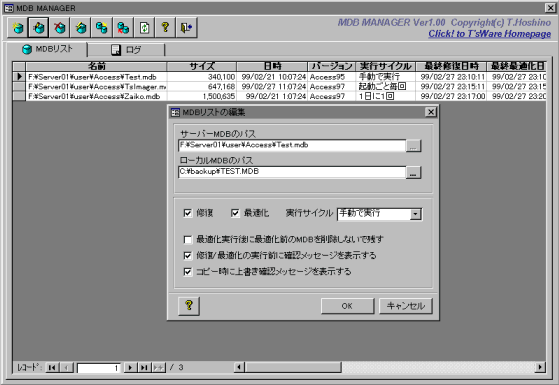The height and width of the screenshot is (385, 559).
Task: Click the row selector for TsImager row
Action: 19,86
